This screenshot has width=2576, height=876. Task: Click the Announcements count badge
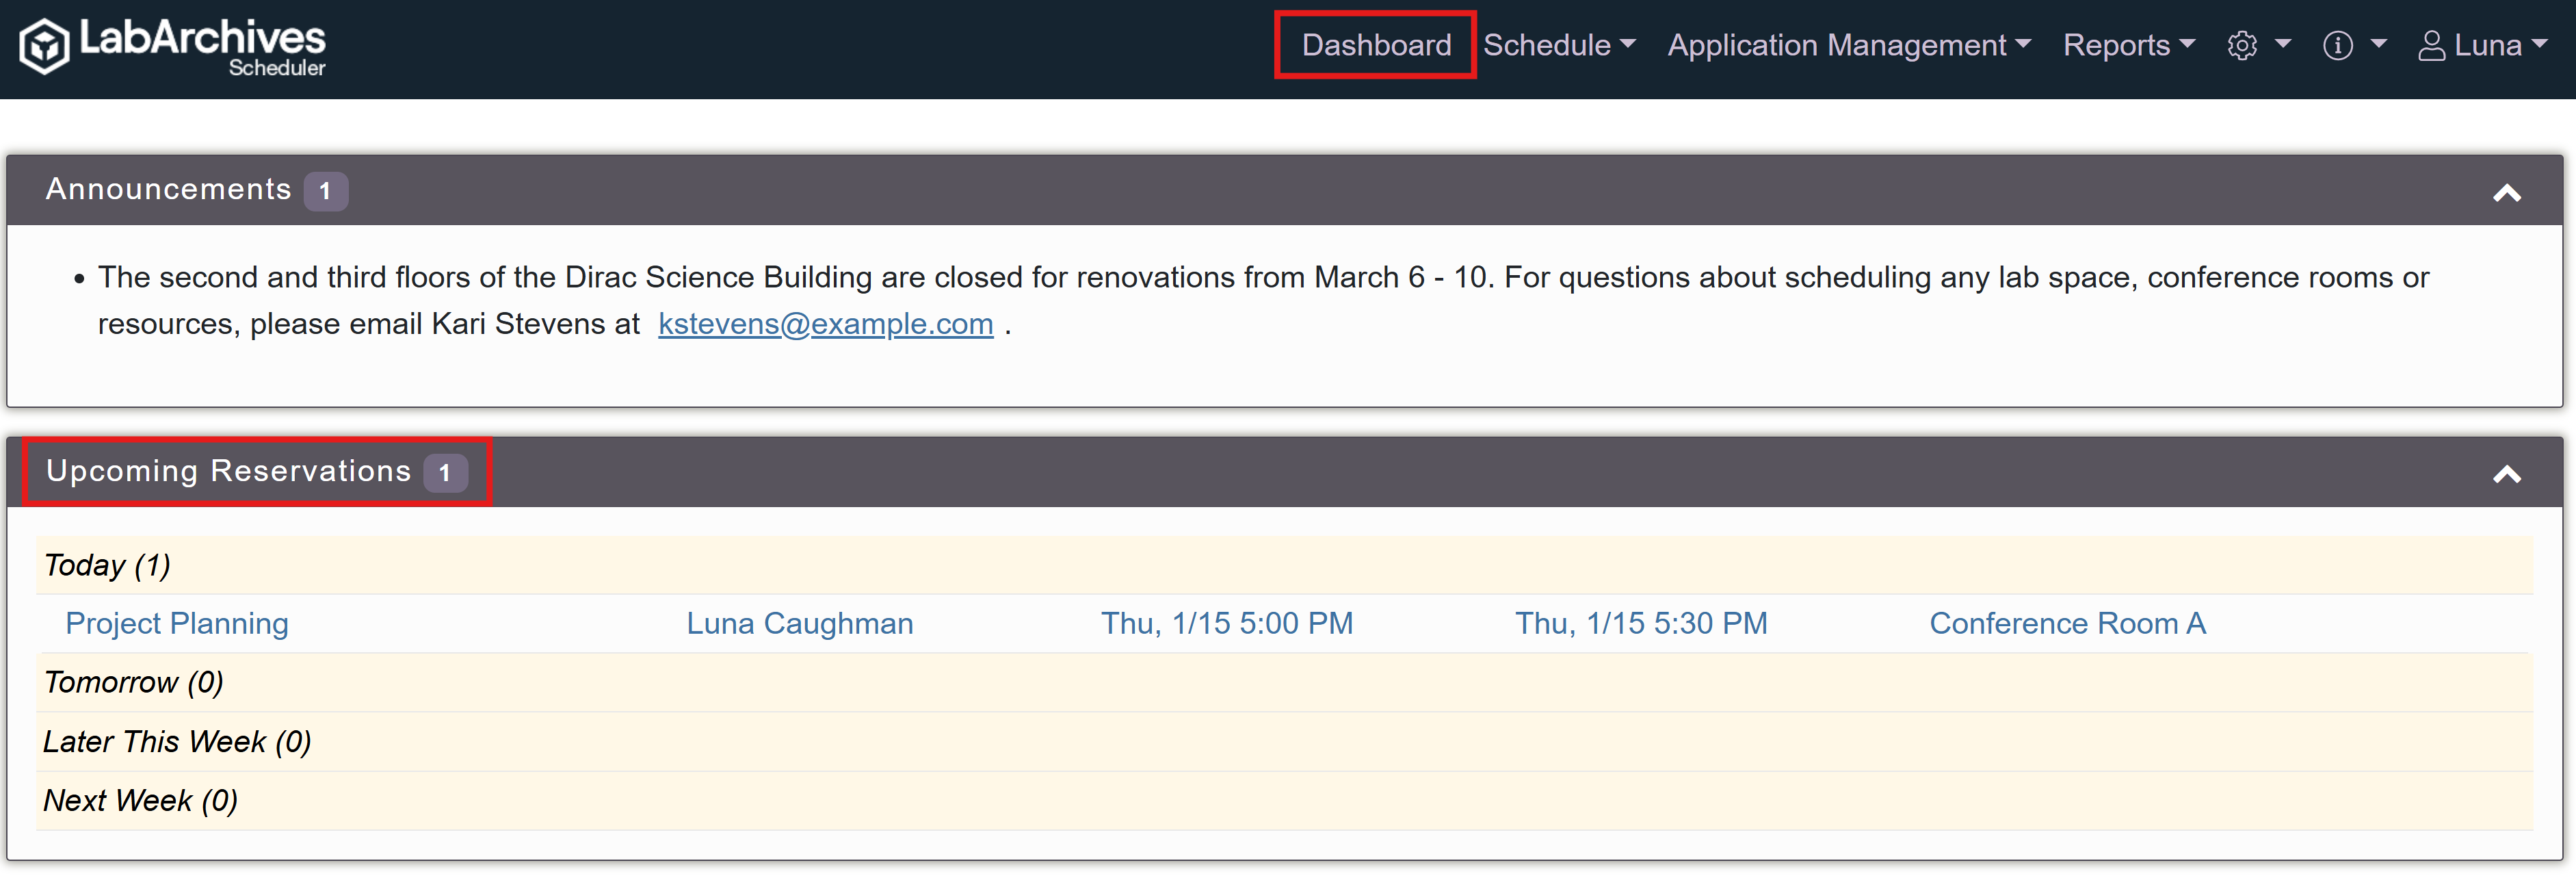325,191
